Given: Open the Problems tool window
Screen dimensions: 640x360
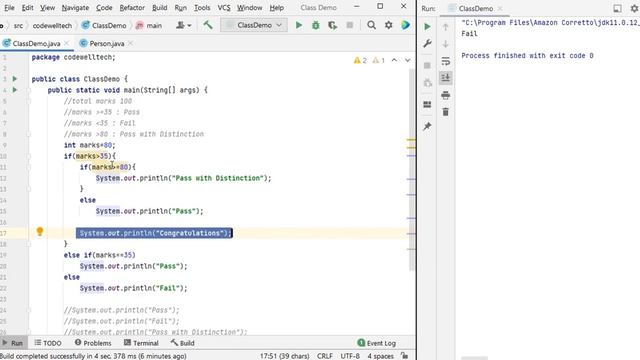Looking at the screenshot, I should 93,343.
